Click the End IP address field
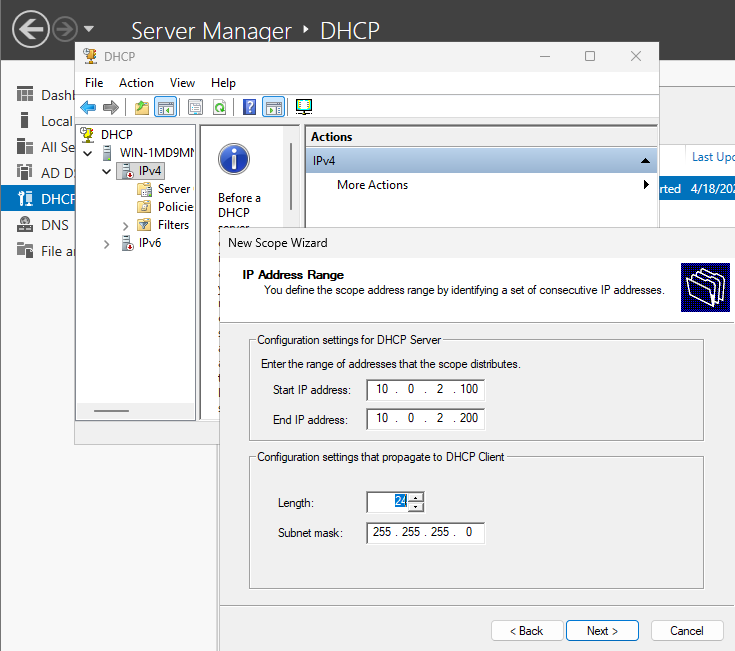Screen dimensions: 735x651 (x=426, y=419)
